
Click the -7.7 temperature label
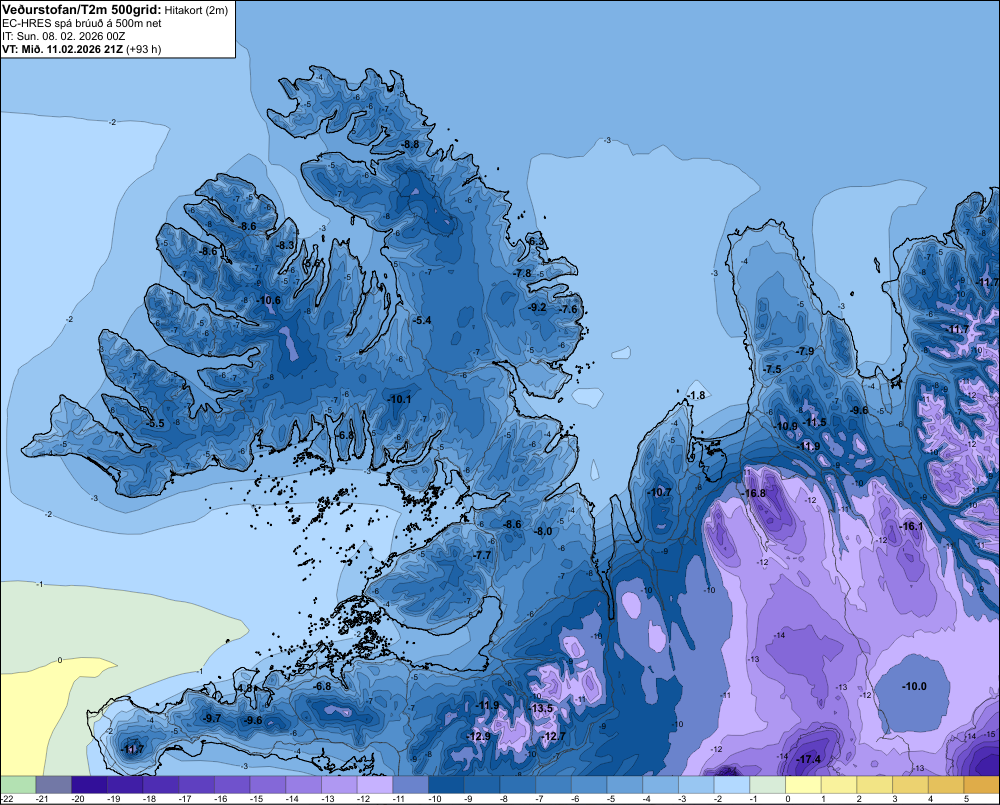(x=483, y=555)
